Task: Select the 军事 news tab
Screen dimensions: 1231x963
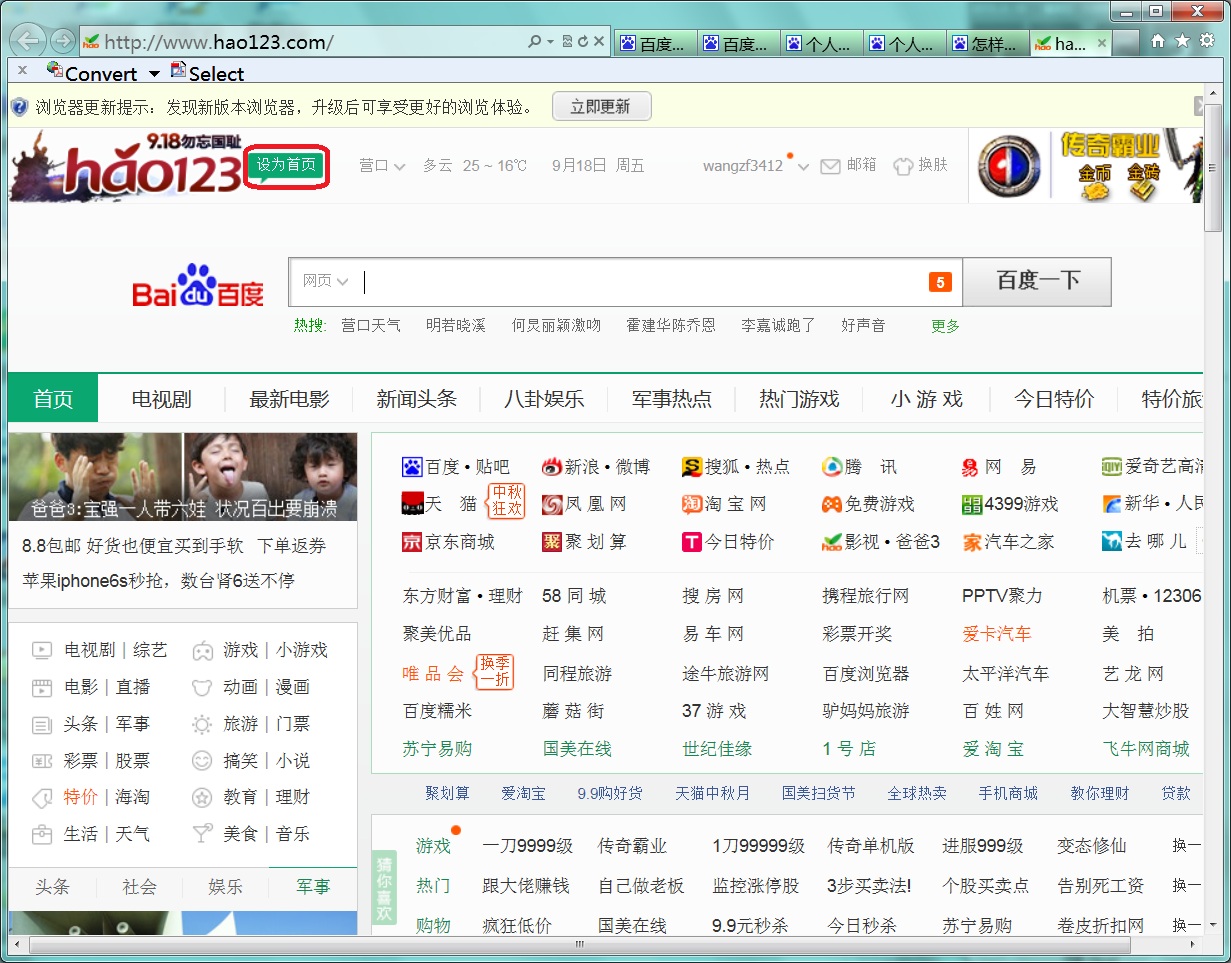Action: pyautogui.click(x=312, y=887)
